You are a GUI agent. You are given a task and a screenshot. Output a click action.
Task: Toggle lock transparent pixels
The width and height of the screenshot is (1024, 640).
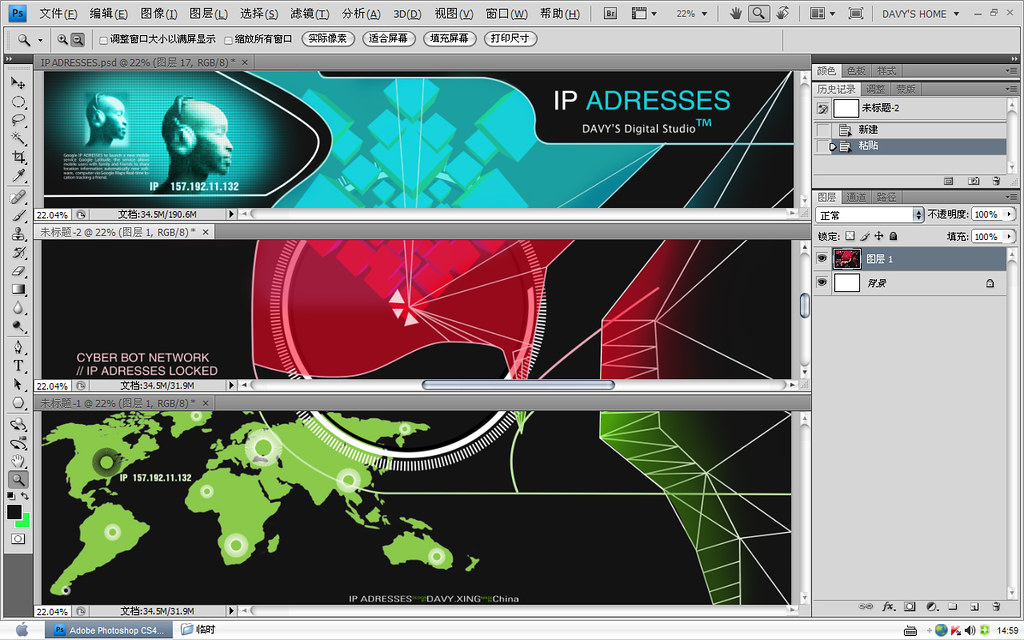pyautogui.click(x=850, y=236)
